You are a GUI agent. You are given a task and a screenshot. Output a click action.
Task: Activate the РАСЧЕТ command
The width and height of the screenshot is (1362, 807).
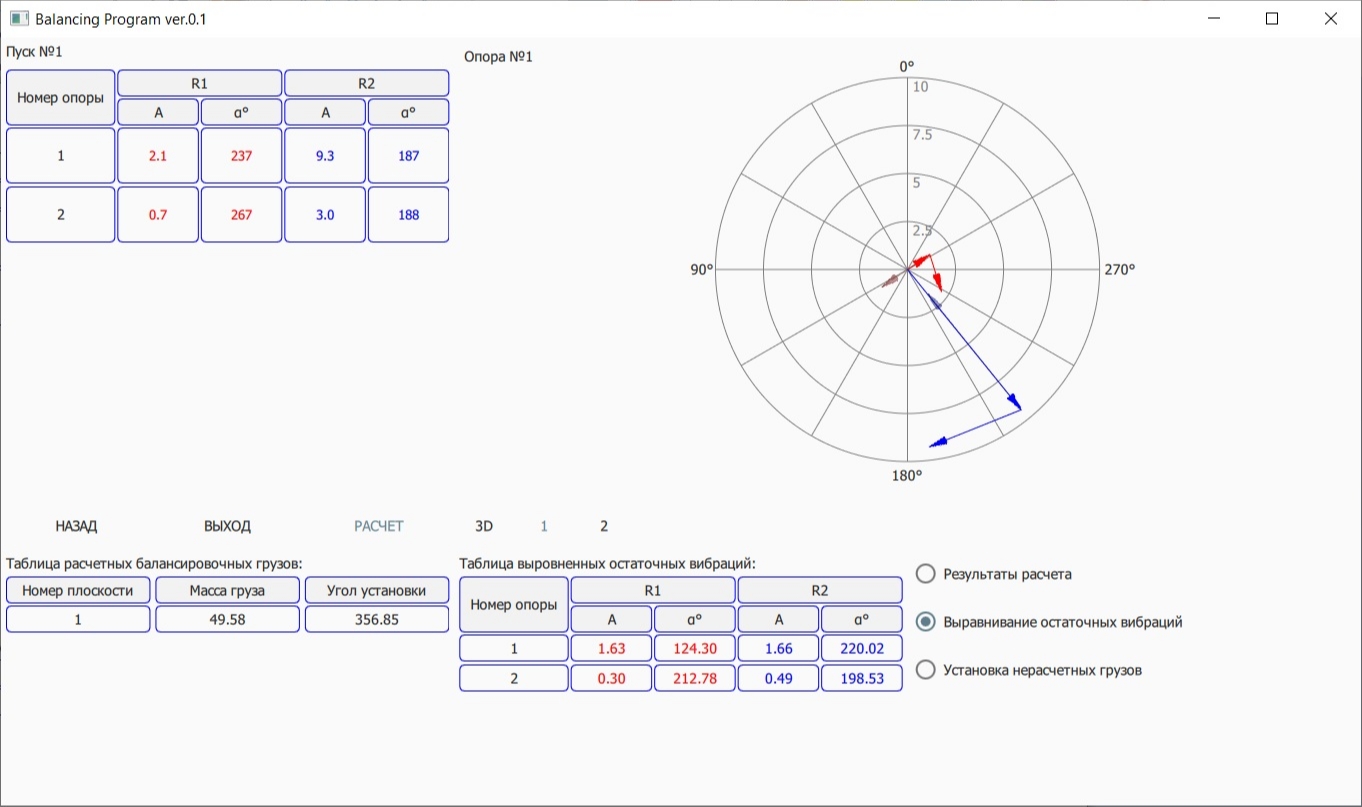point(378,525)
